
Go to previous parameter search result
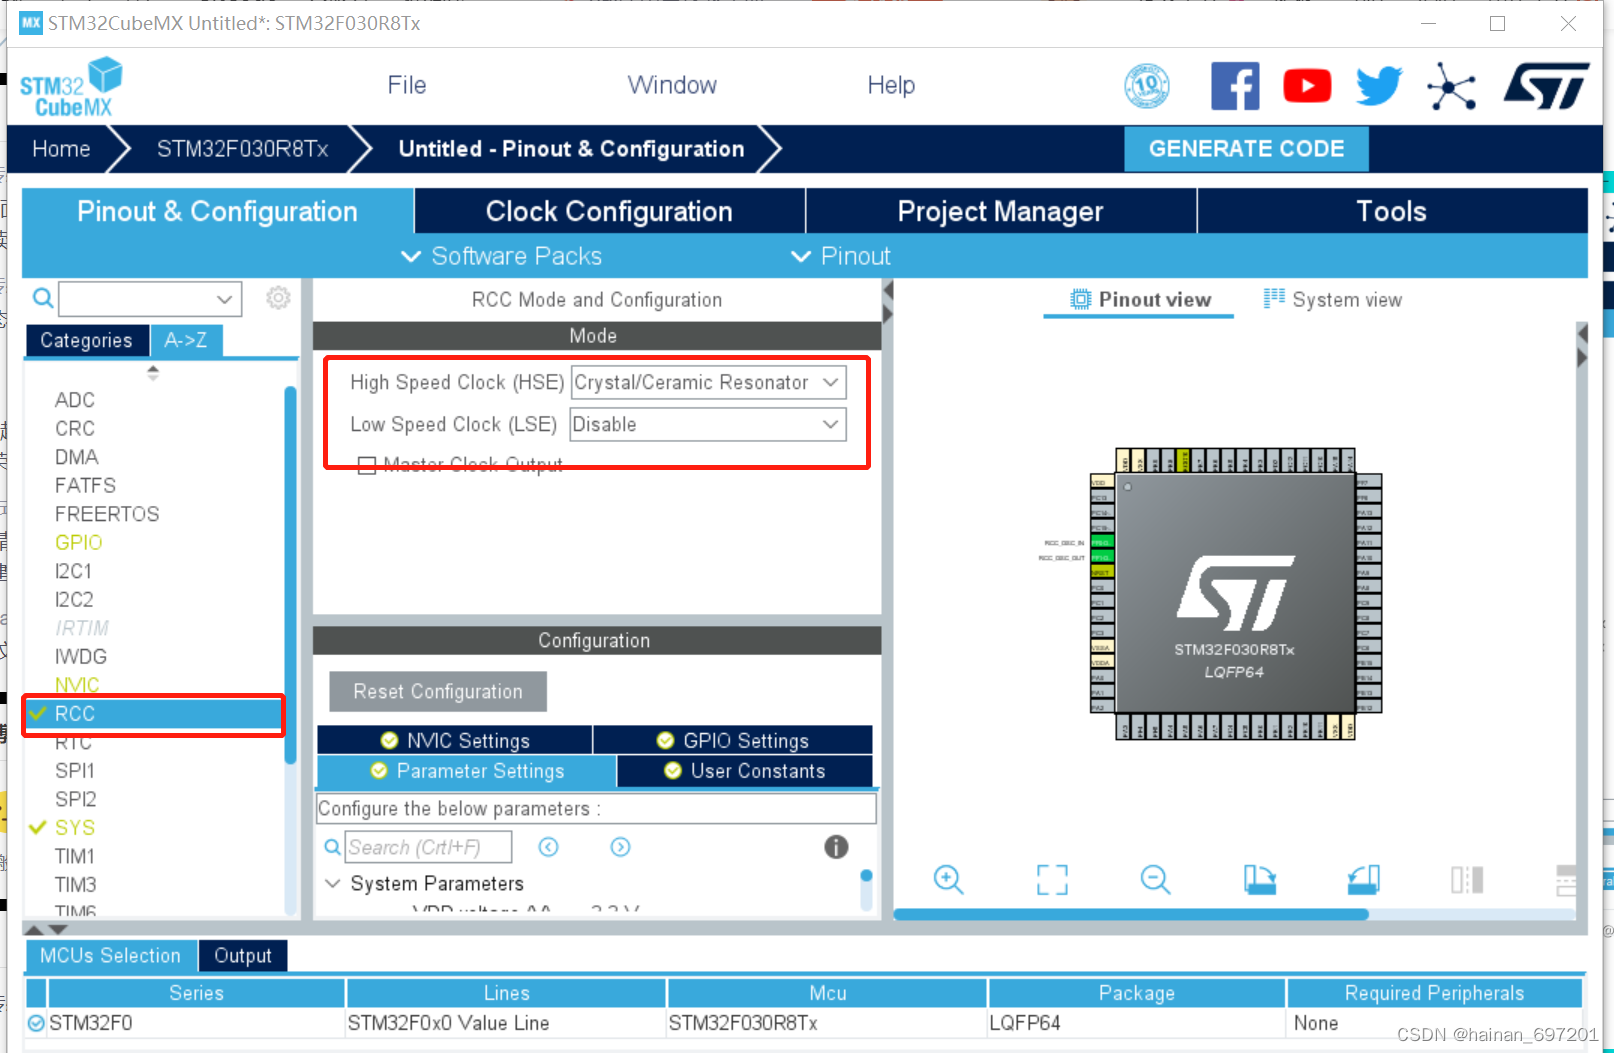click(x=548, y=847)
